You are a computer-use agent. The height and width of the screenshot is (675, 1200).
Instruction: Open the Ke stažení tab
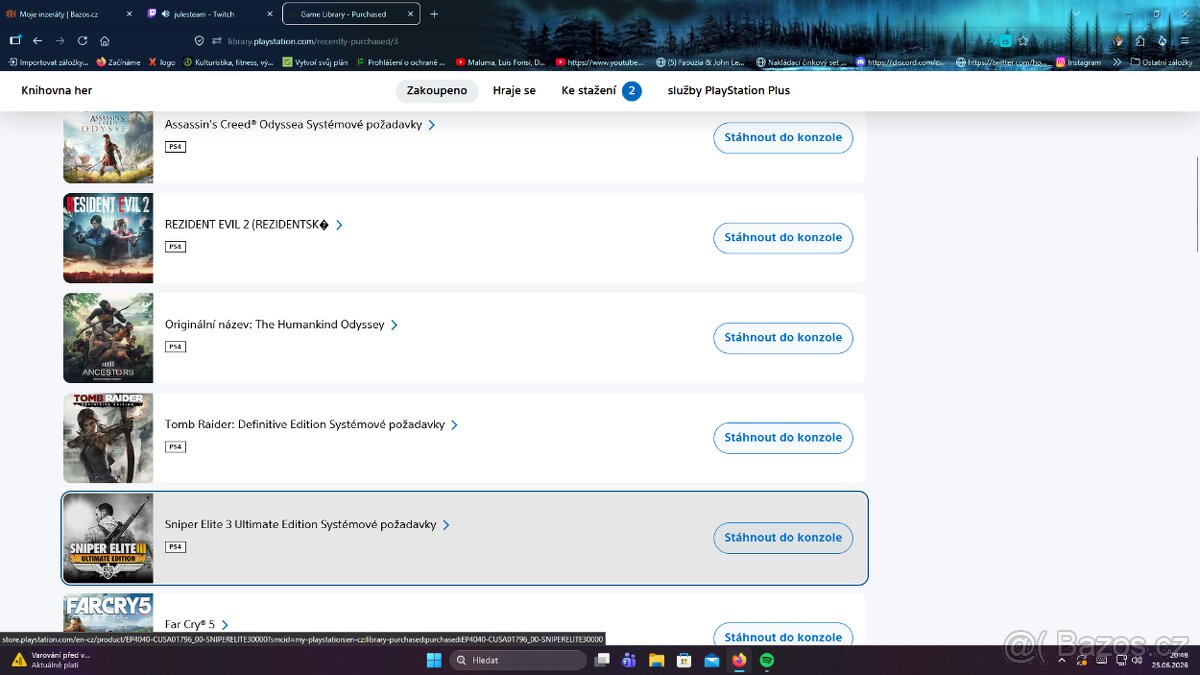click(x=601, y=91)
